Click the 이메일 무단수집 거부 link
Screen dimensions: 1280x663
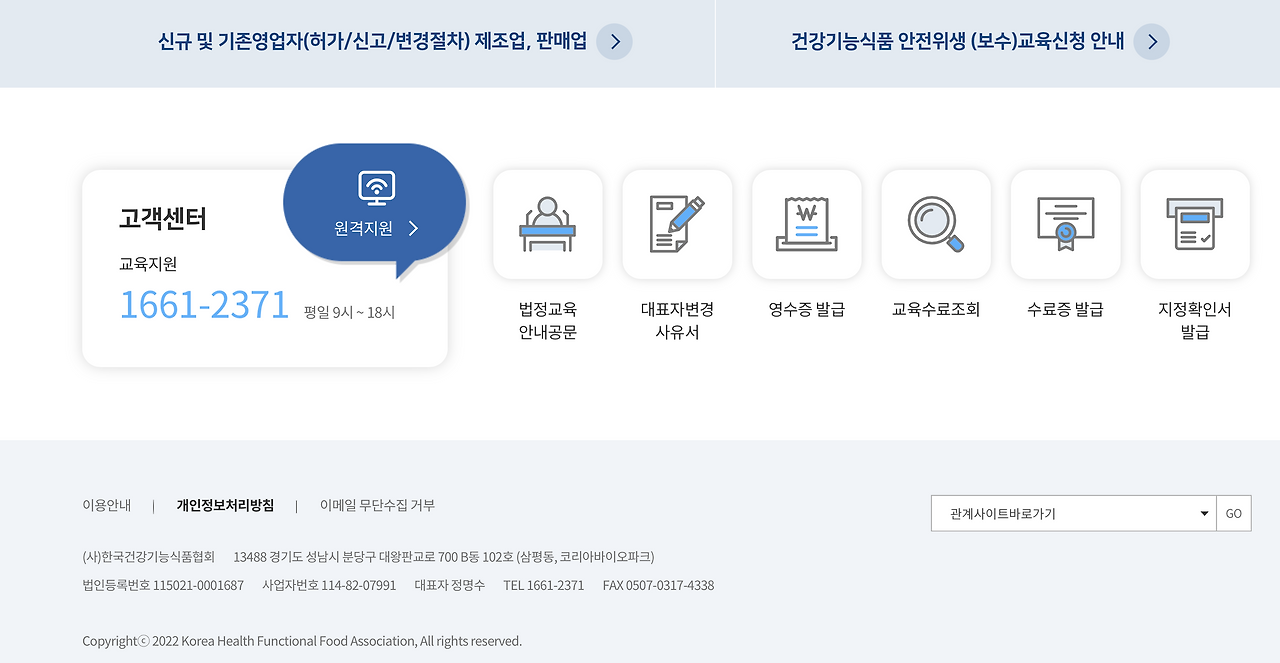coord(377,505)
